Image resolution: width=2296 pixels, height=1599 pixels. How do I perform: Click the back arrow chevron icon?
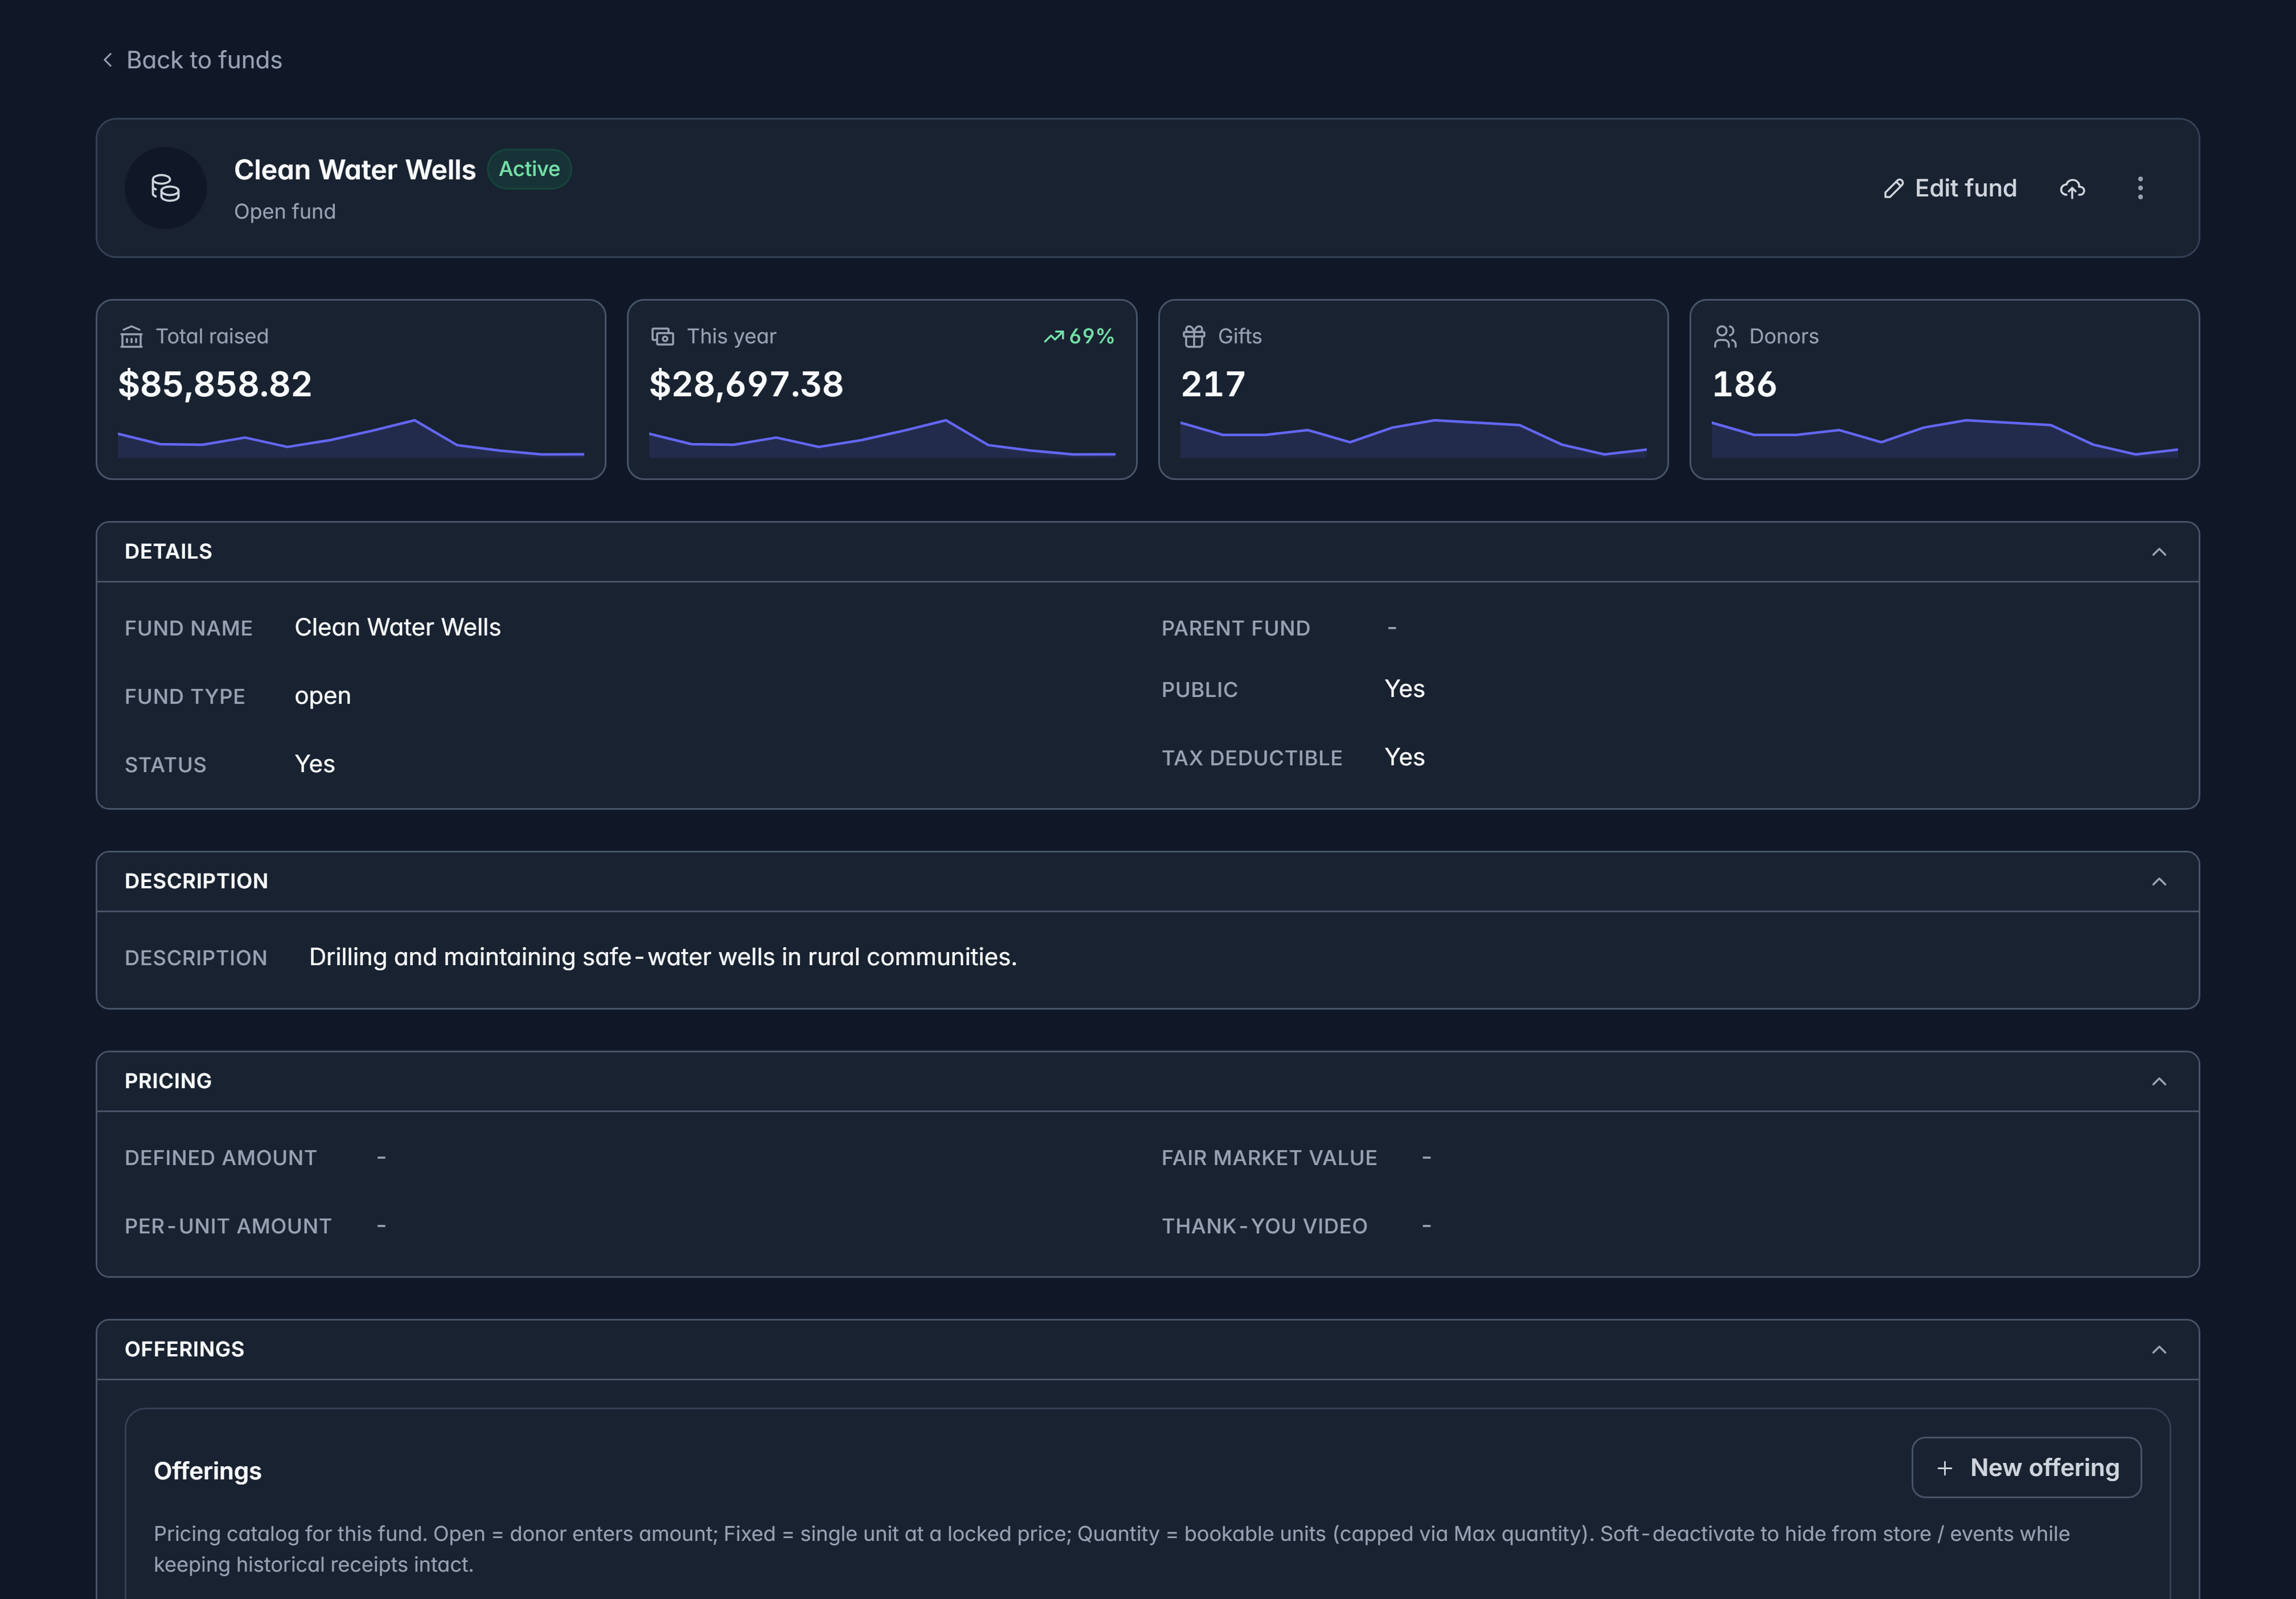click(108, 60)
